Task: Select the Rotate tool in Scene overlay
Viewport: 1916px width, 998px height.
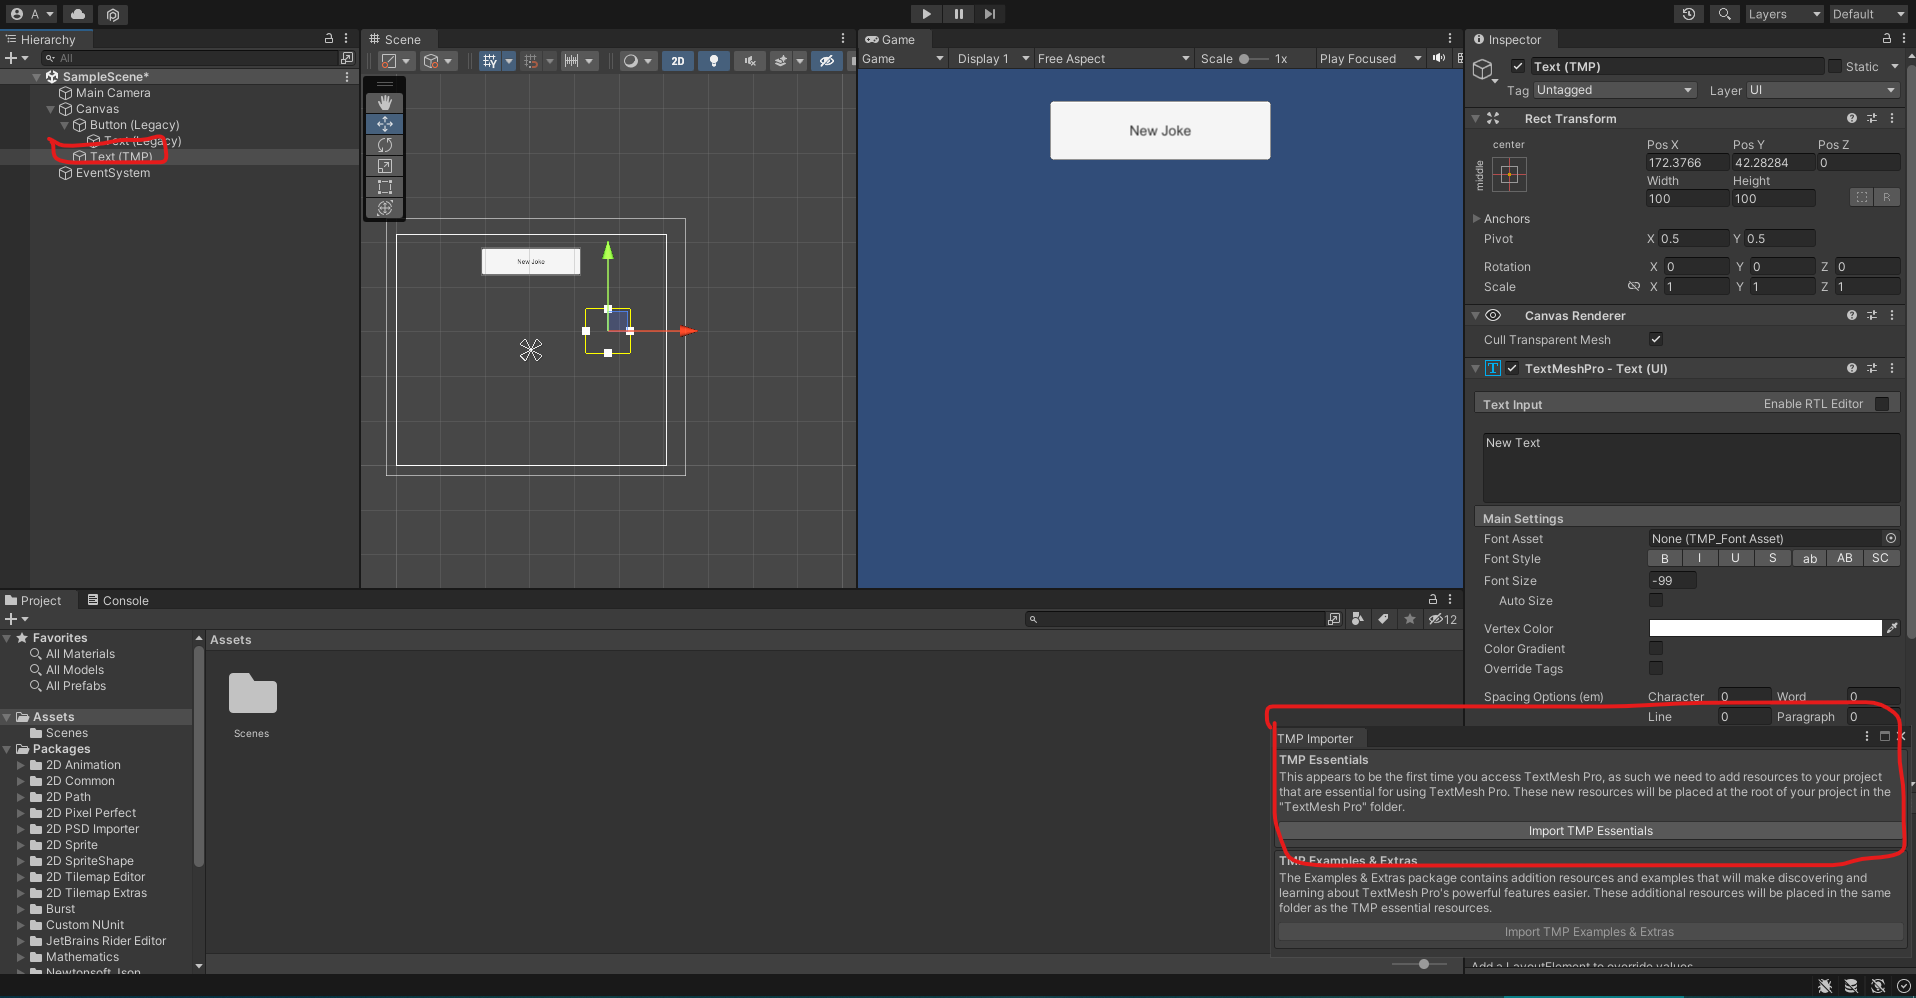Action: tap(385, 145)
